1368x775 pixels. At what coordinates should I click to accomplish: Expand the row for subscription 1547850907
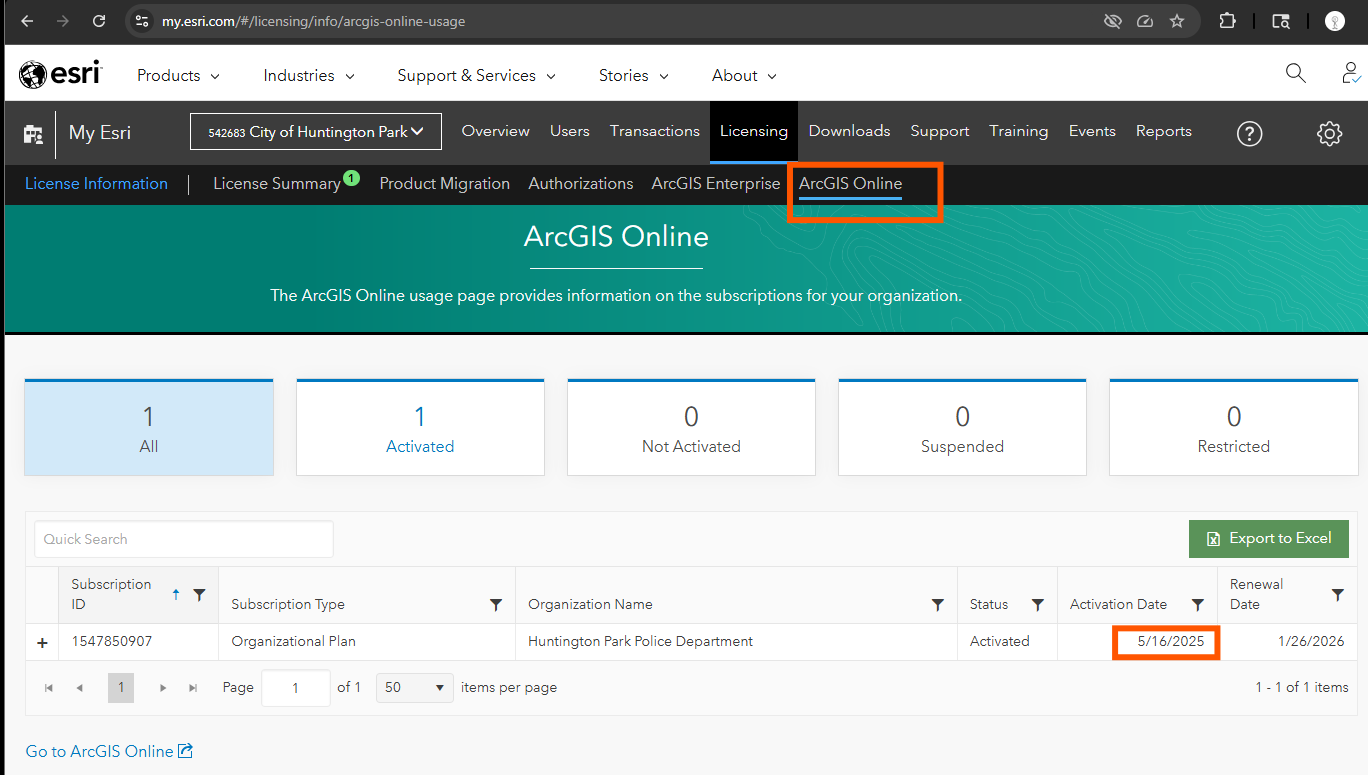[x=42, y=643]
